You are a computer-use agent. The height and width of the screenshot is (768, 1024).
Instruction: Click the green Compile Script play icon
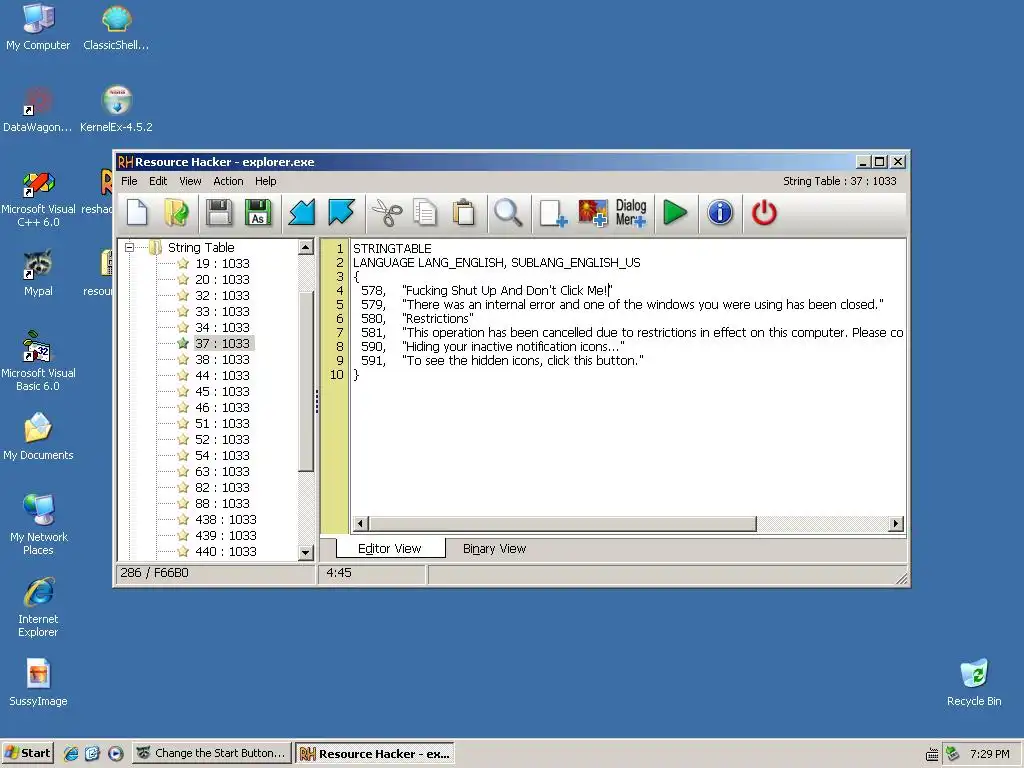pyautogui.click(x=675, y=213)
